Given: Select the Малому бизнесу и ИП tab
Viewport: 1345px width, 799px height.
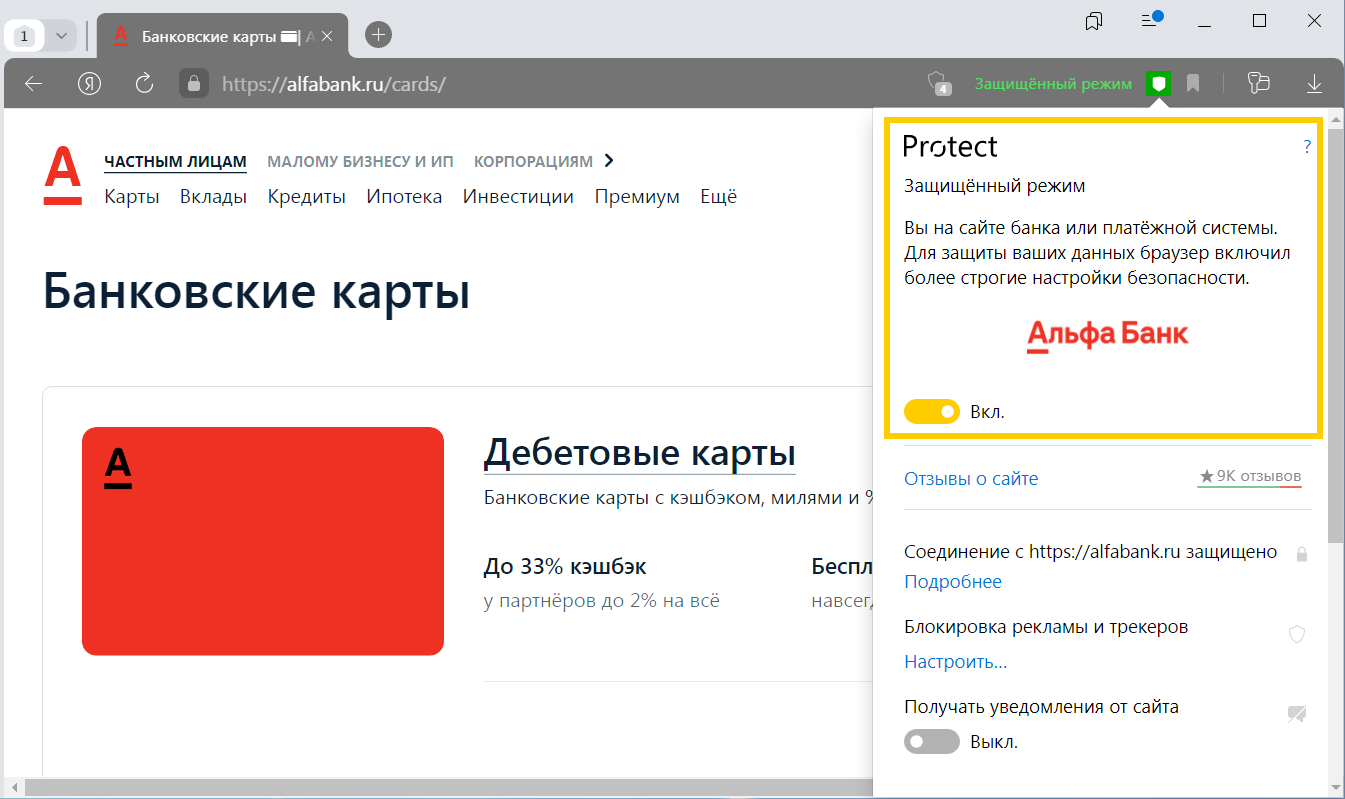Looking at the screenshot, I should [x=360, y=162].
